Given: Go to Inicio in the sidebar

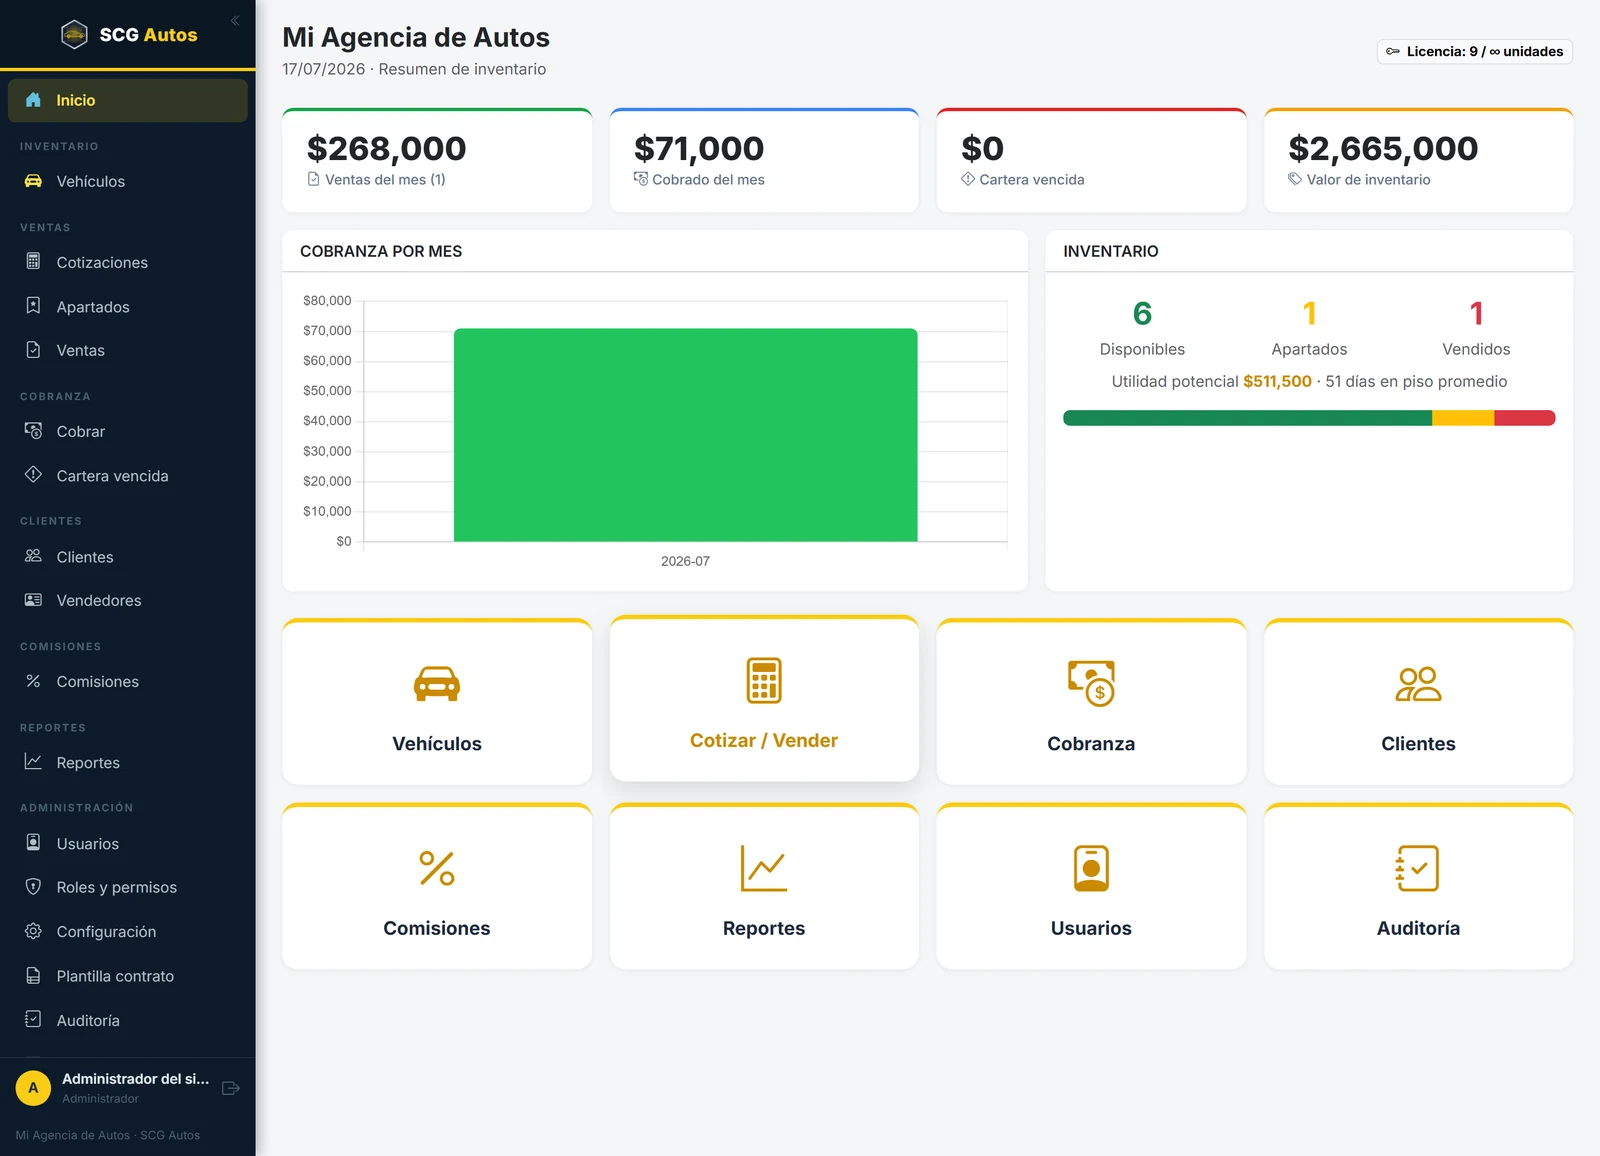Looking at the screenshot, I should [x=128, y=100].
